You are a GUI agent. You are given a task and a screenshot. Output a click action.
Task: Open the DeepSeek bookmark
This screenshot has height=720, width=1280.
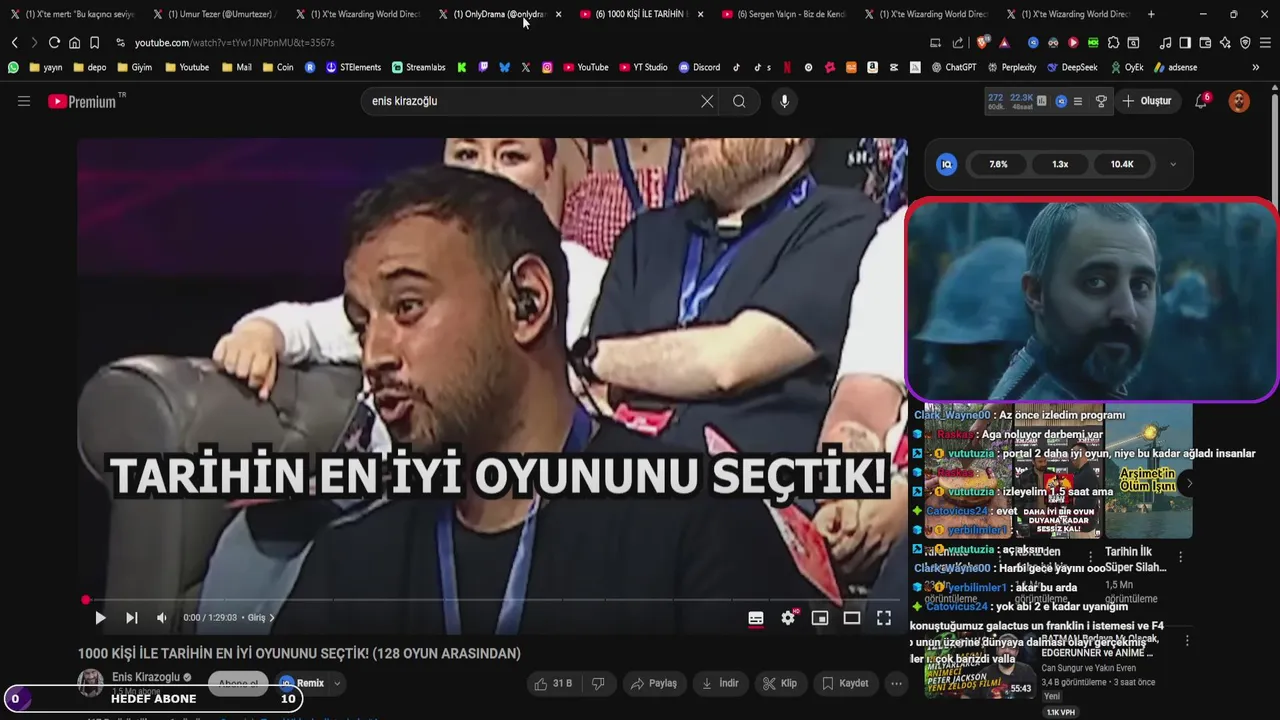tap(1071, 67)
